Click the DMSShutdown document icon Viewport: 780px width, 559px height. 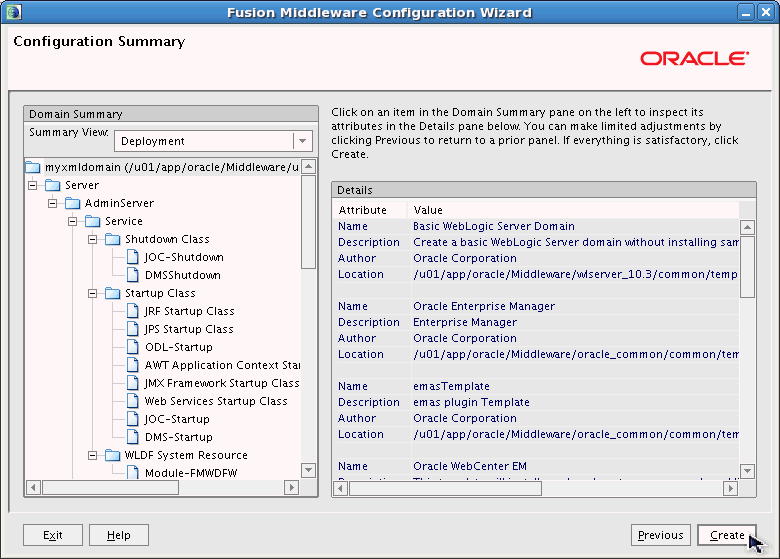pos(133,275)
